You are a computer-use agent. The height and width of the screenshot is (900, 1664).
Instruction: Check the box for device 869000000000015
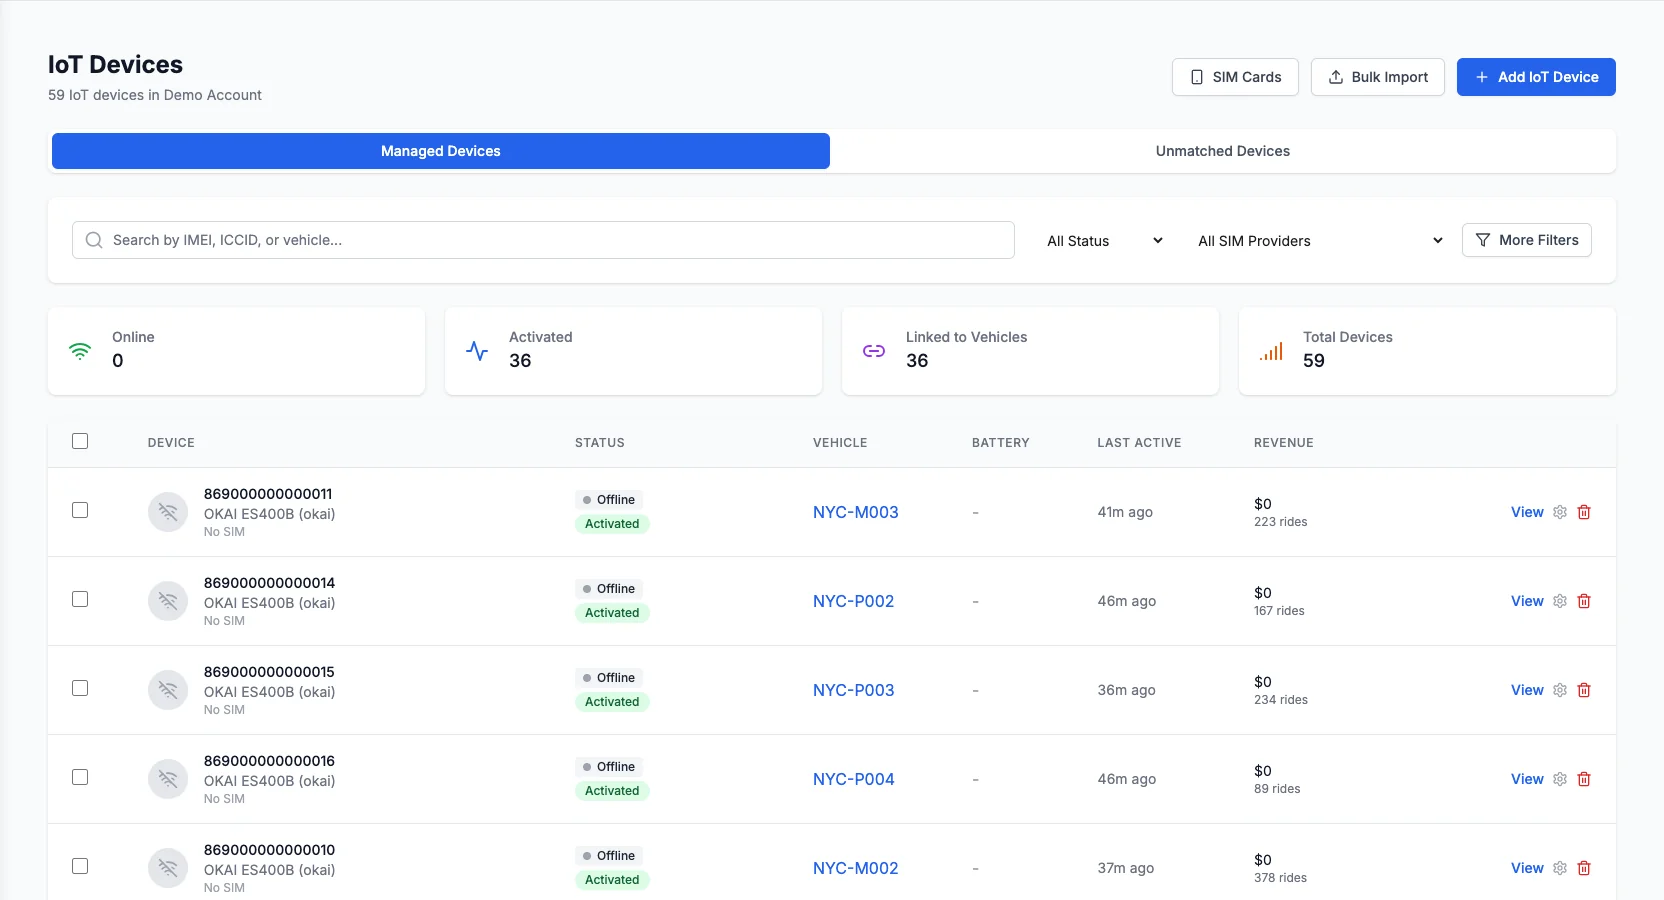coord(80,688)
